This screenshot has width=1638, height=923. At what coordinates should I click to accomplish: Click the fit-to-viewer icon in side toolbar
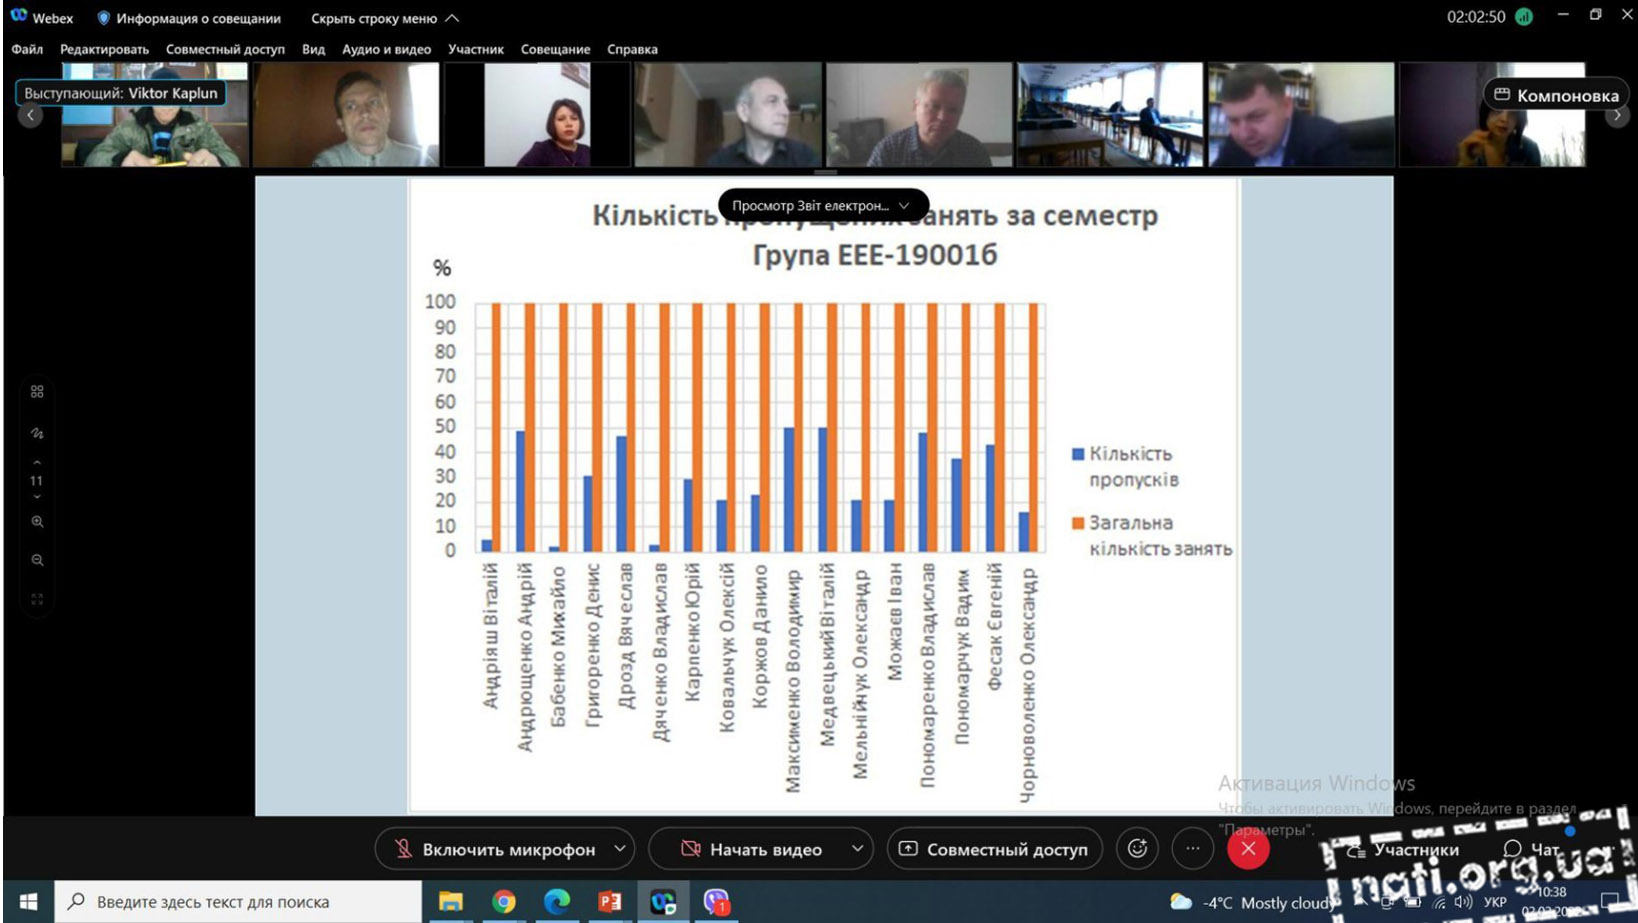tap(37, 600)
